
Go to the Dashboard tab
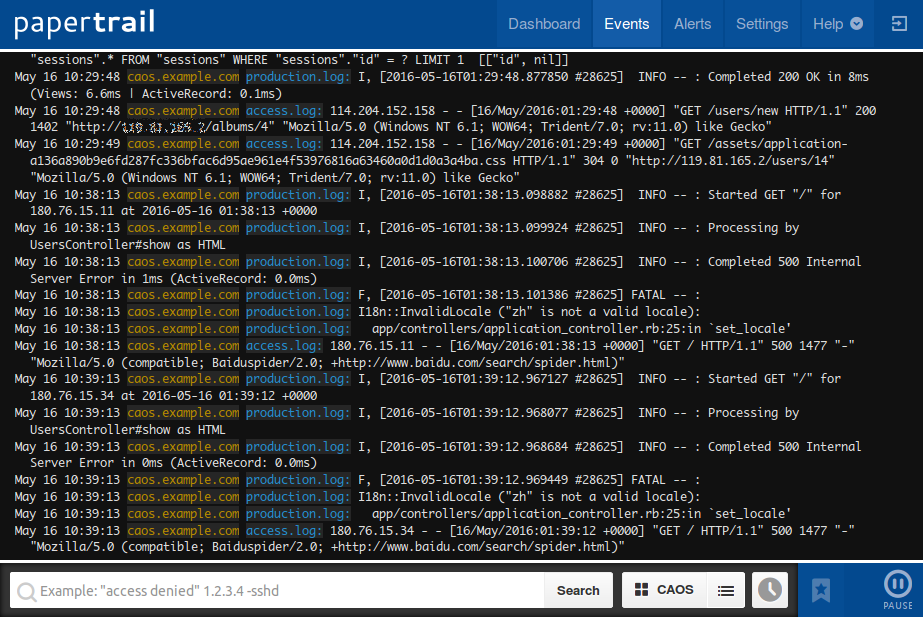point(544,24)
